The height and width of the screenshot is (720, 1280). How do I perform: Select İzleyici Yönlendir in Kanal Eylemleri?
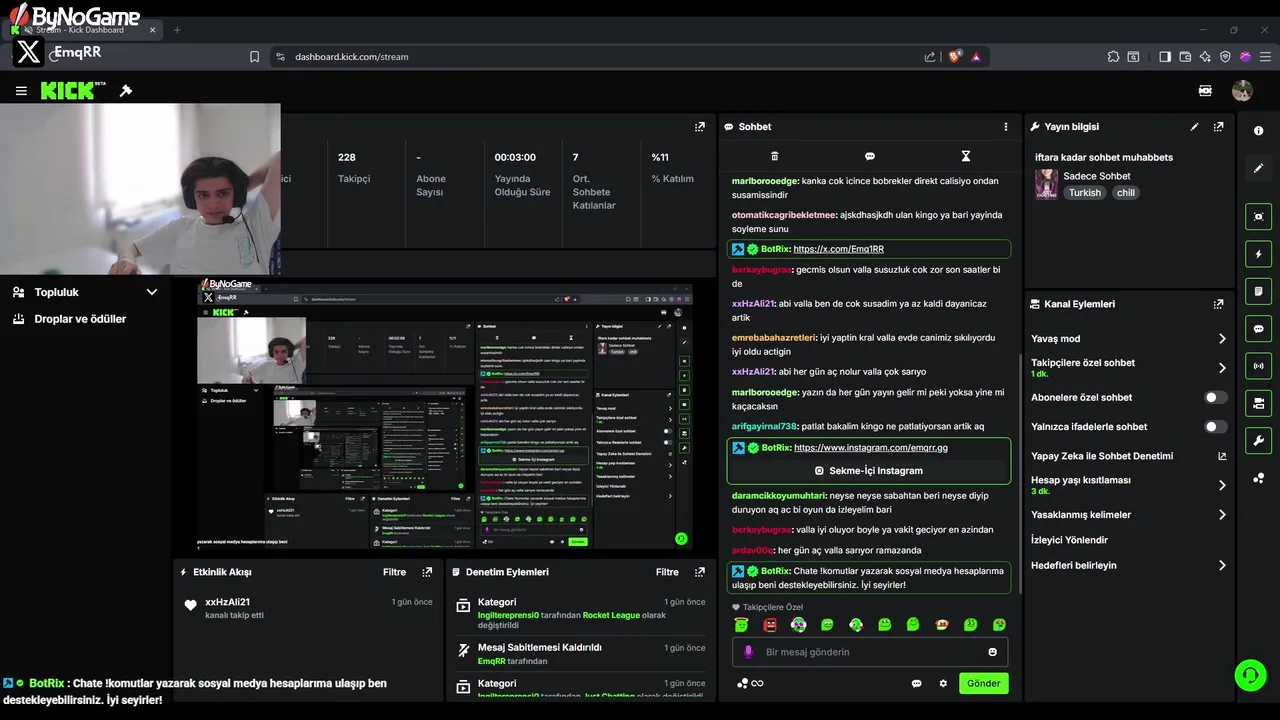[x=1069, y=540]
